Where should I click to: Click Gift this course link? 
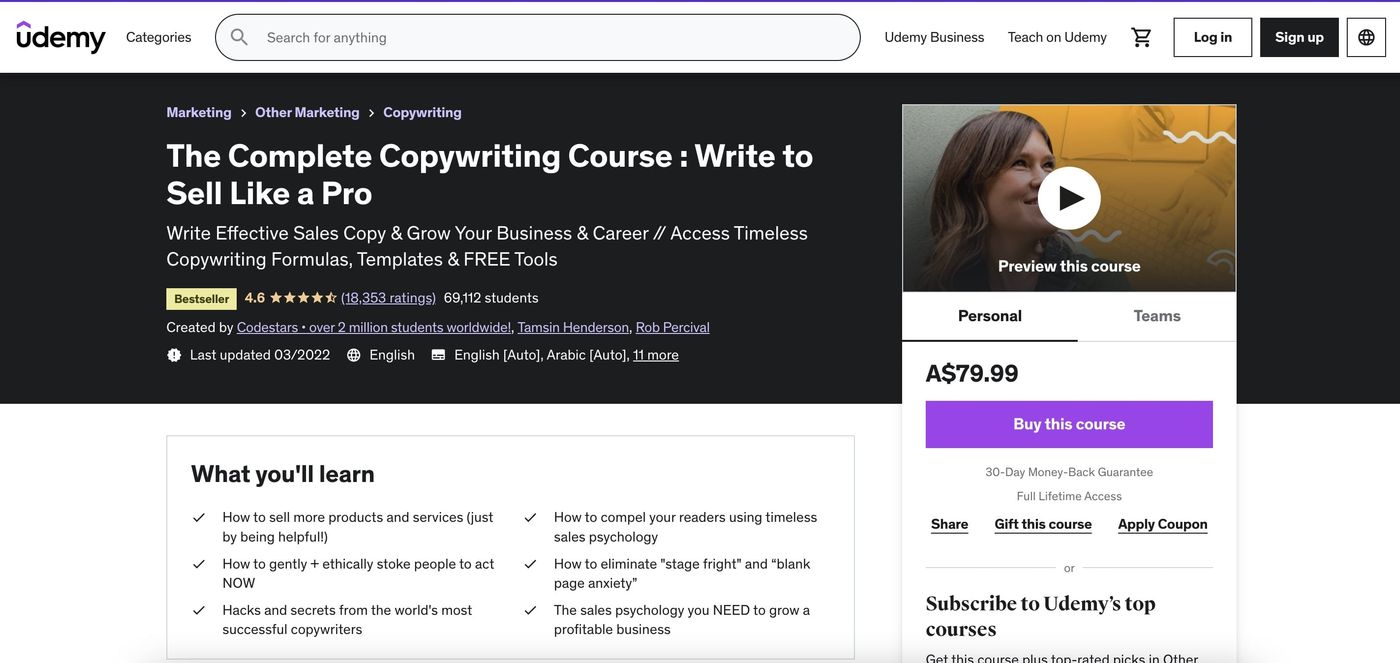[1043, 524]
